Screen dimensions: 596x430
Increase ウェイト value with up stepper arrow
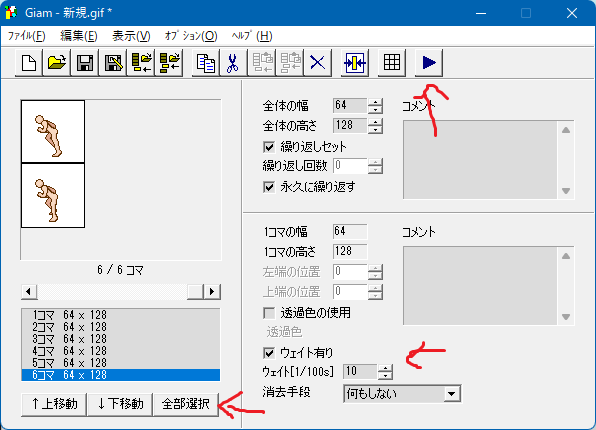tap(385, 368)
